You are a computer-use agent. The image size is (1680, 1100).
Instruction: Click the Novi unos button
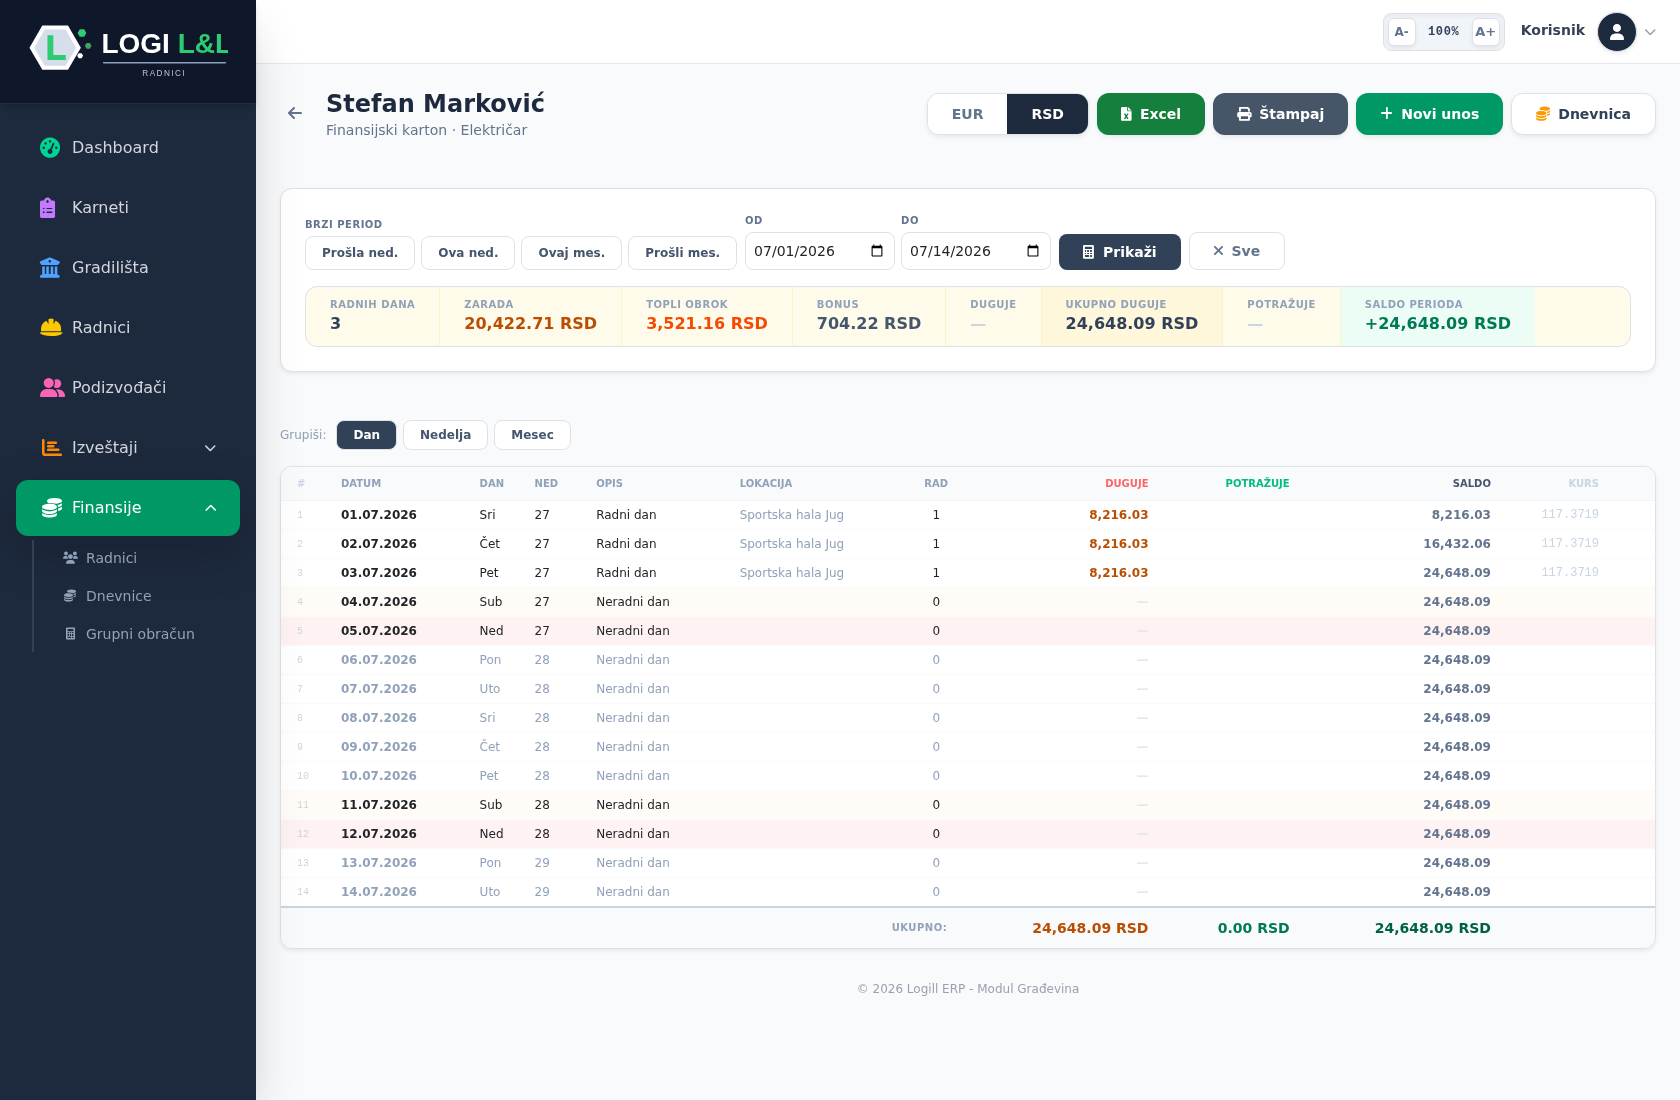(x=1429, y=114)
